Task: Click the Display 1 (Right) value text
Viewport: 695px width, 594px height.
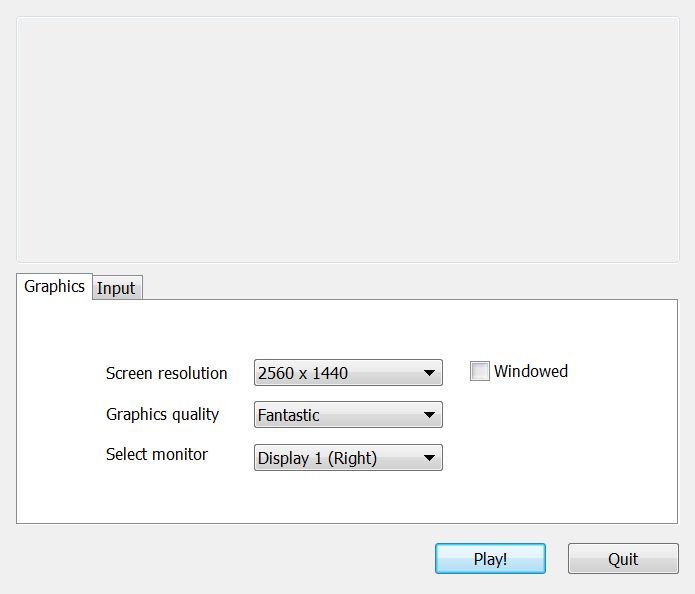Action: (x=317, y=458)
